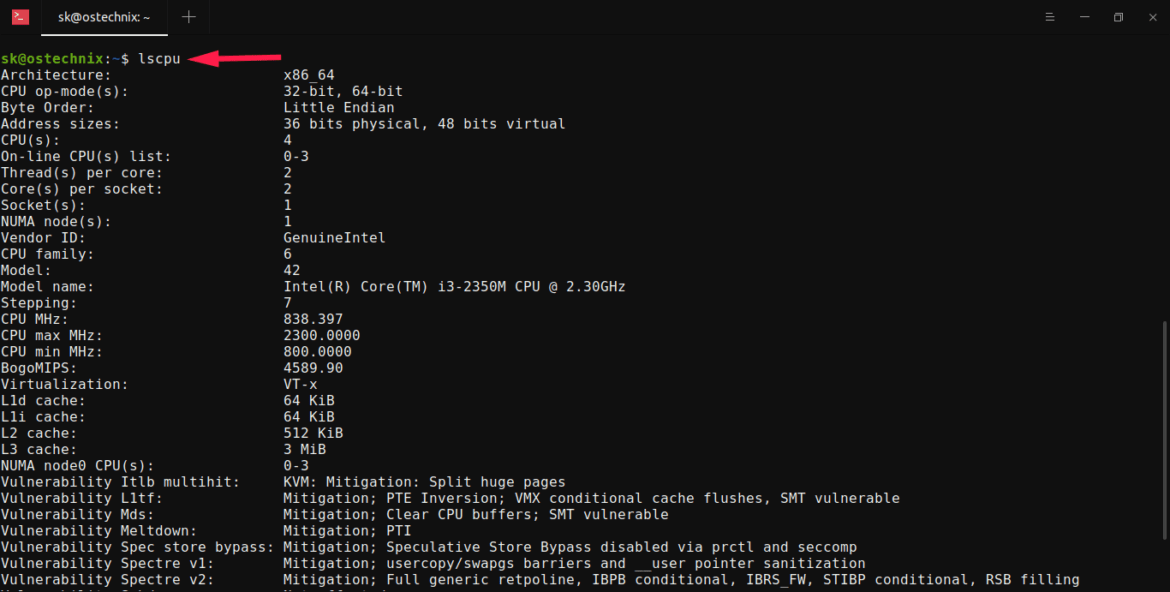
Task: Click inside the terminal output area
Action: tap(600, 300)
